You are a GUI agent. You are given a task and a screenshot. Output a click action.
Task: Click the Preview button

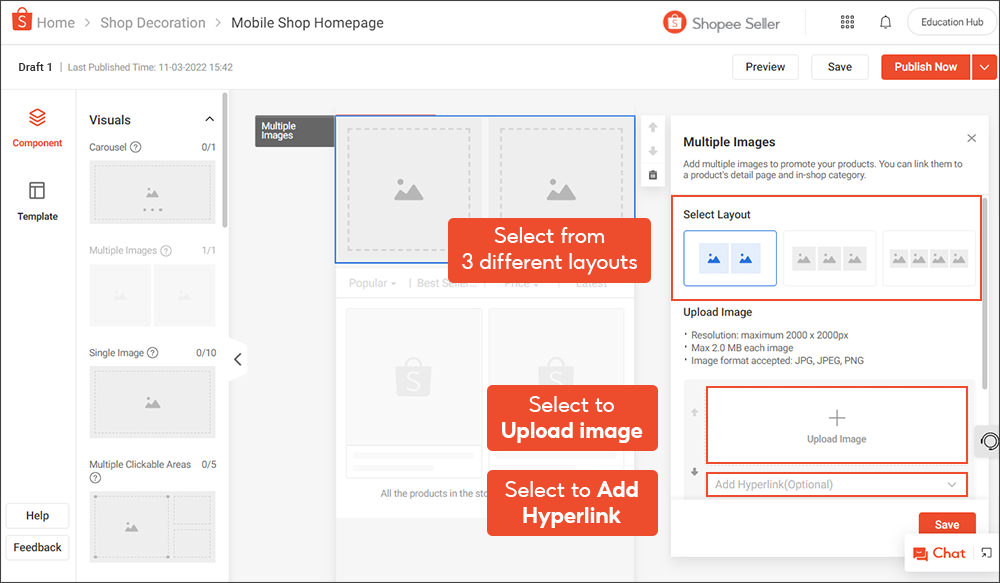[x=765, y=67]
